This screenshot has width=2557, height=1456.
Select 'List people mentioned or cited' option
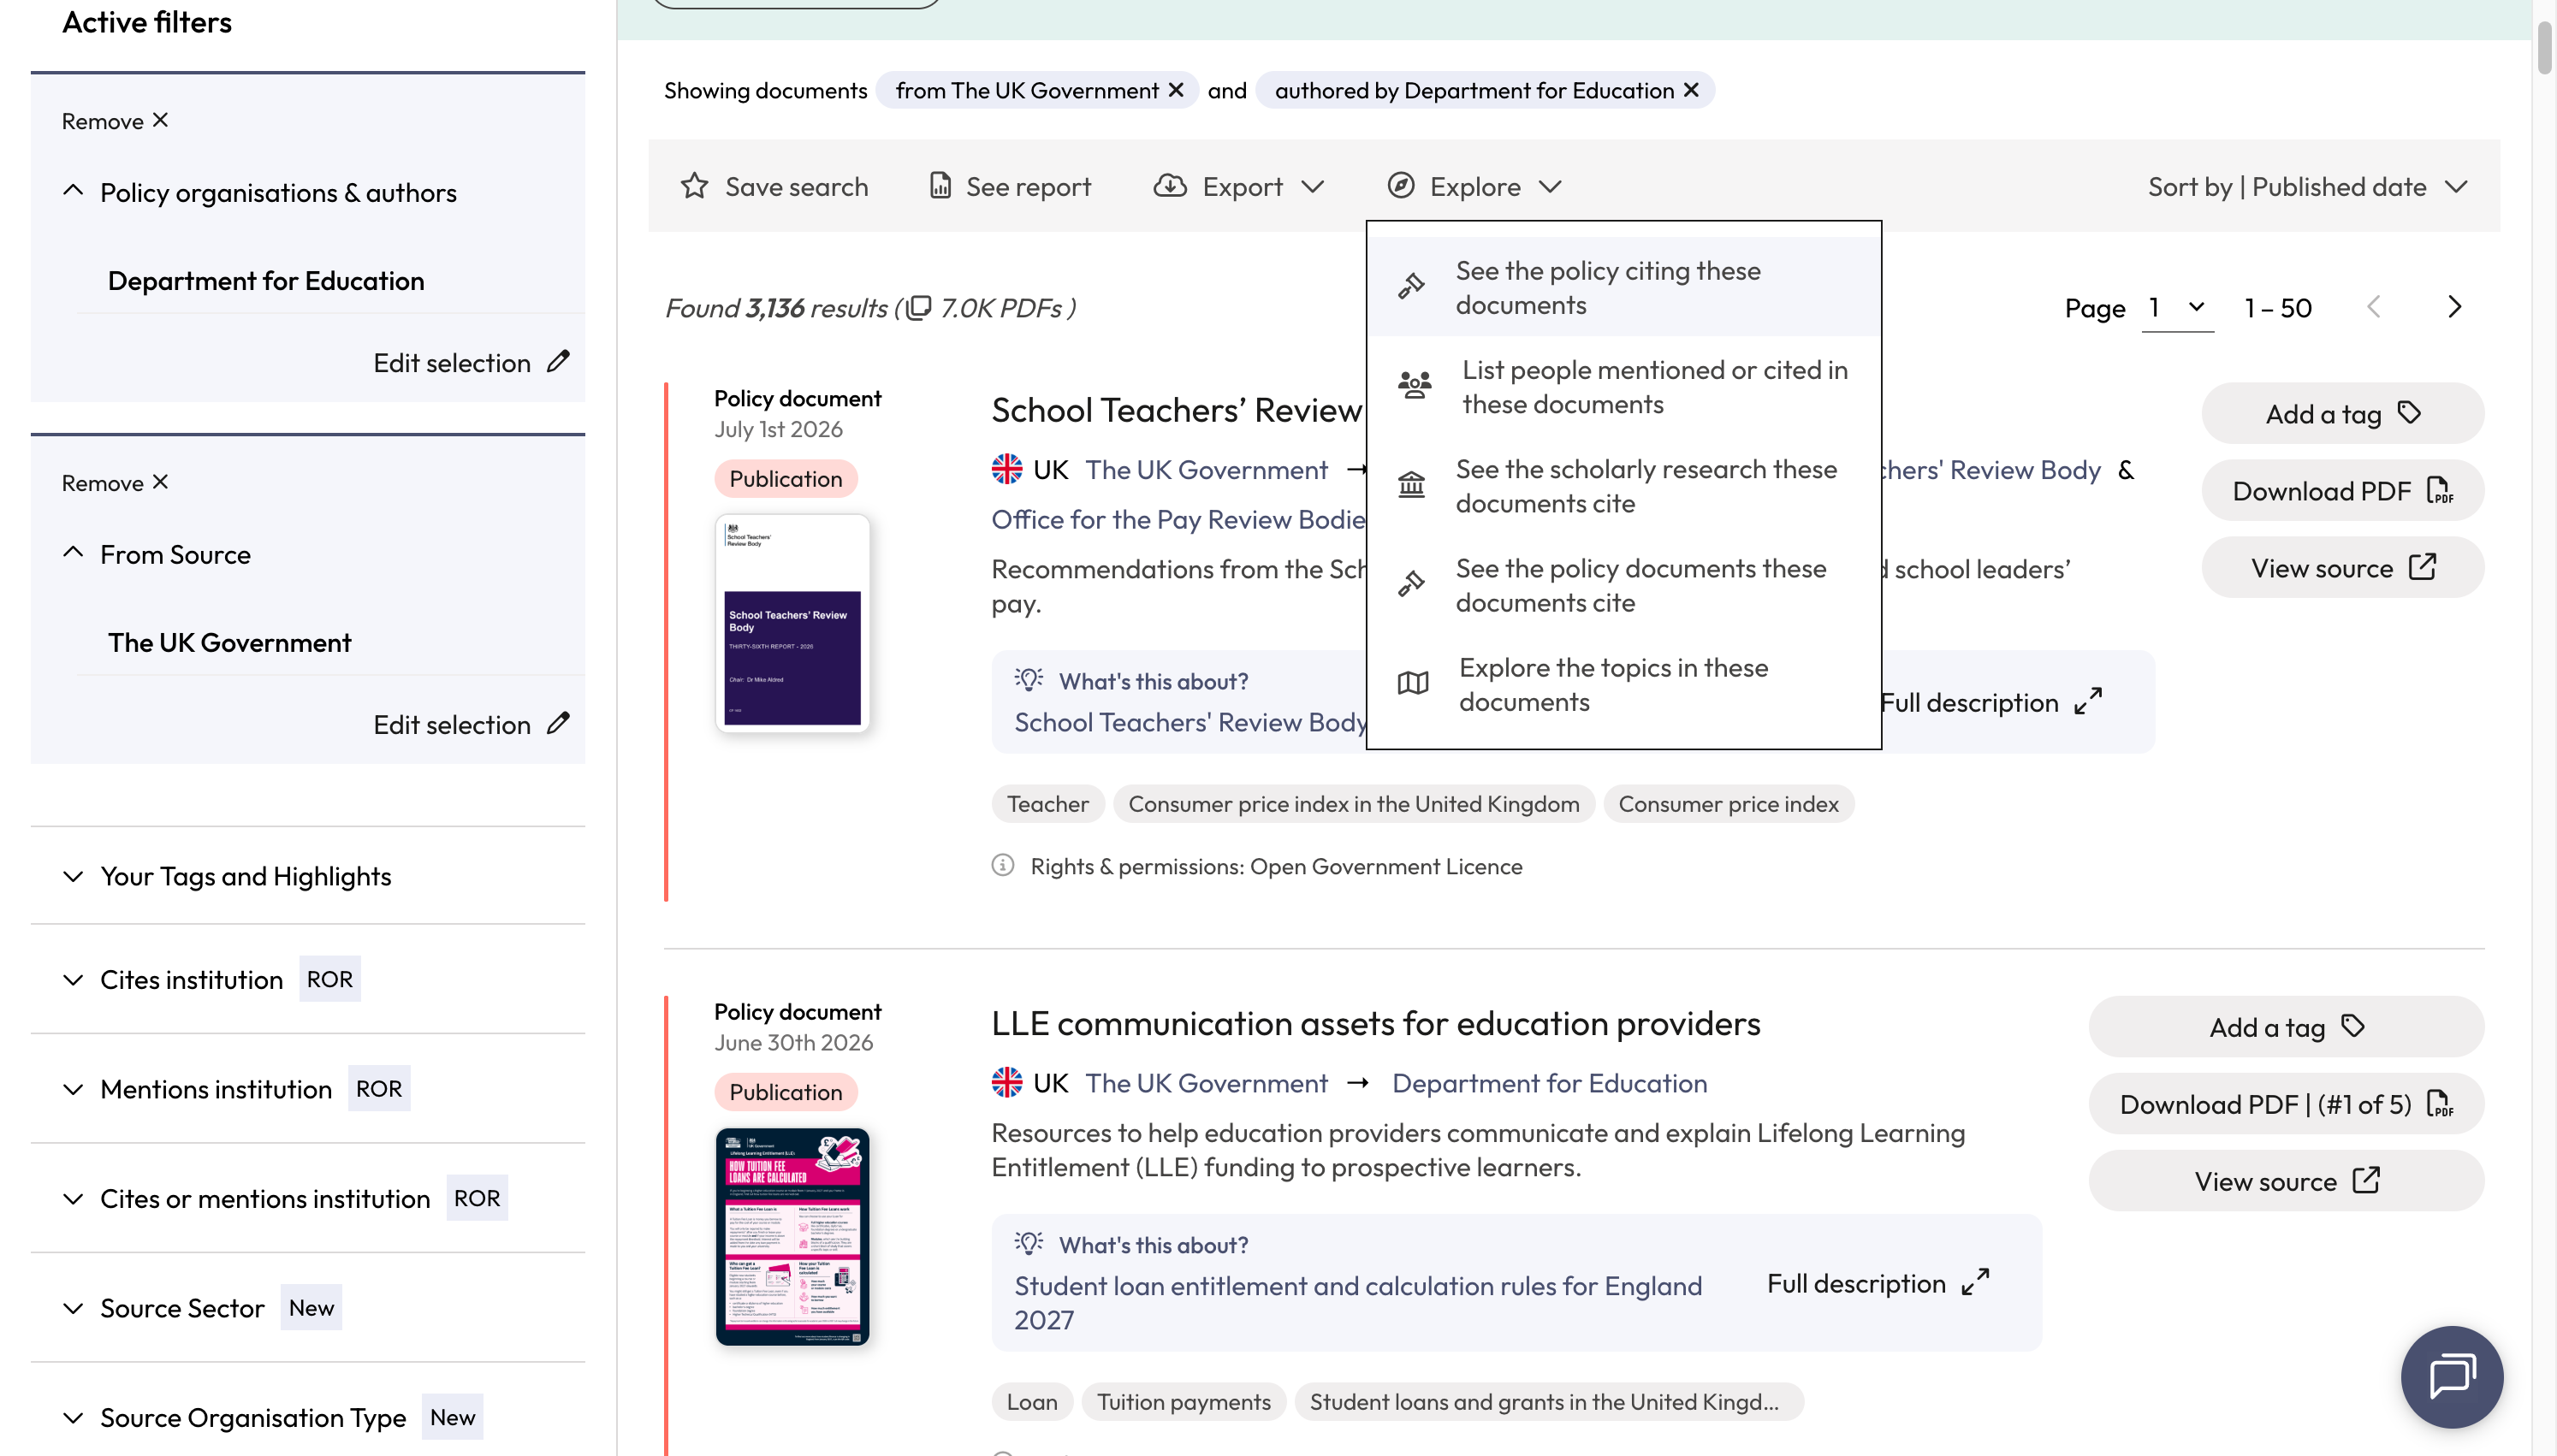[x=1624, y=386]
